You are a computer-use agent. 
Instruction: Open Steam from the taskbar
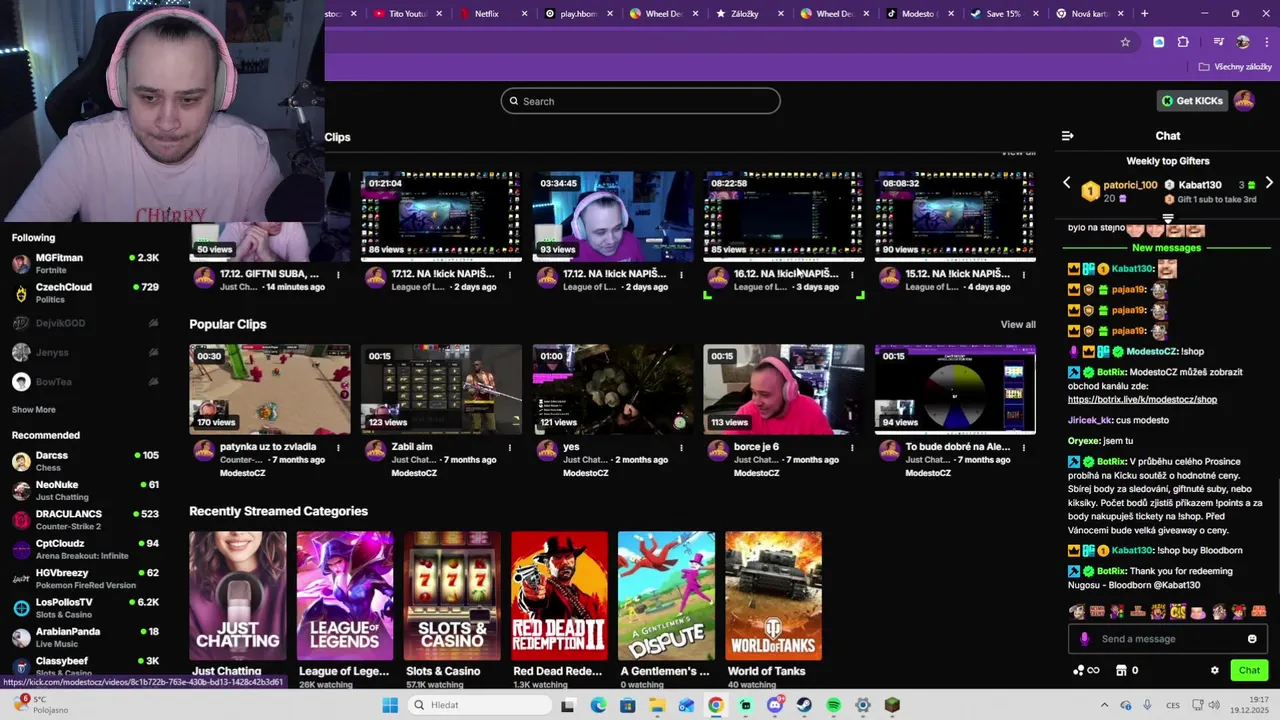tap(804, 705)
